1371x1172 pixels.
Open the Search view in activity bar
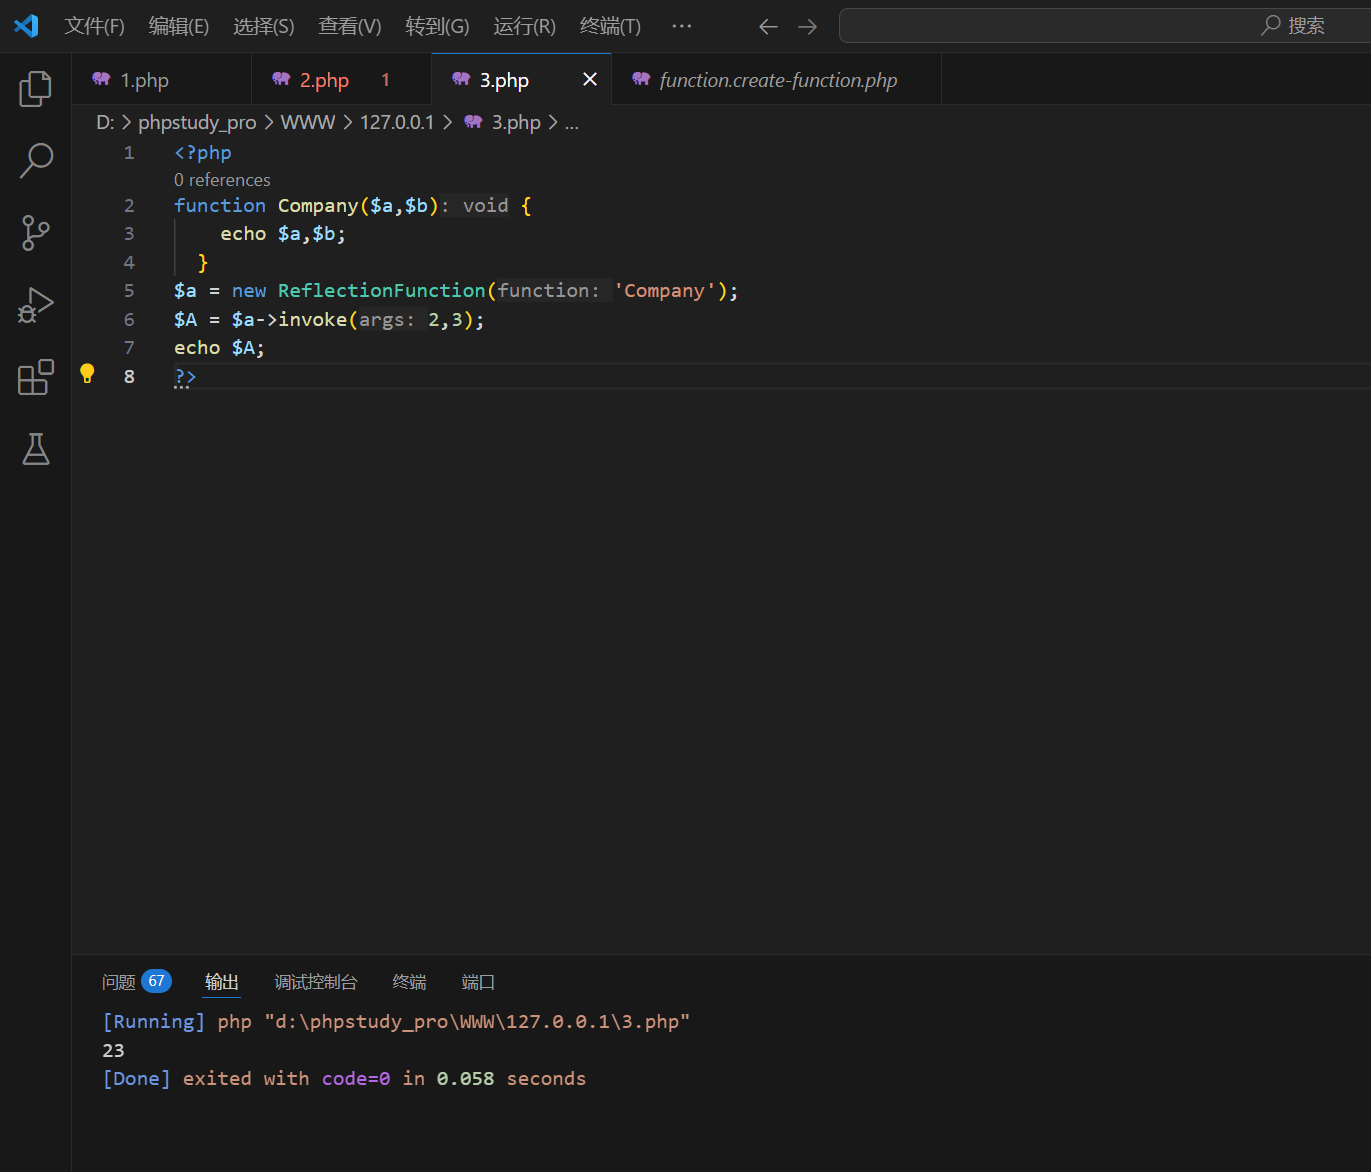[35, 160]
